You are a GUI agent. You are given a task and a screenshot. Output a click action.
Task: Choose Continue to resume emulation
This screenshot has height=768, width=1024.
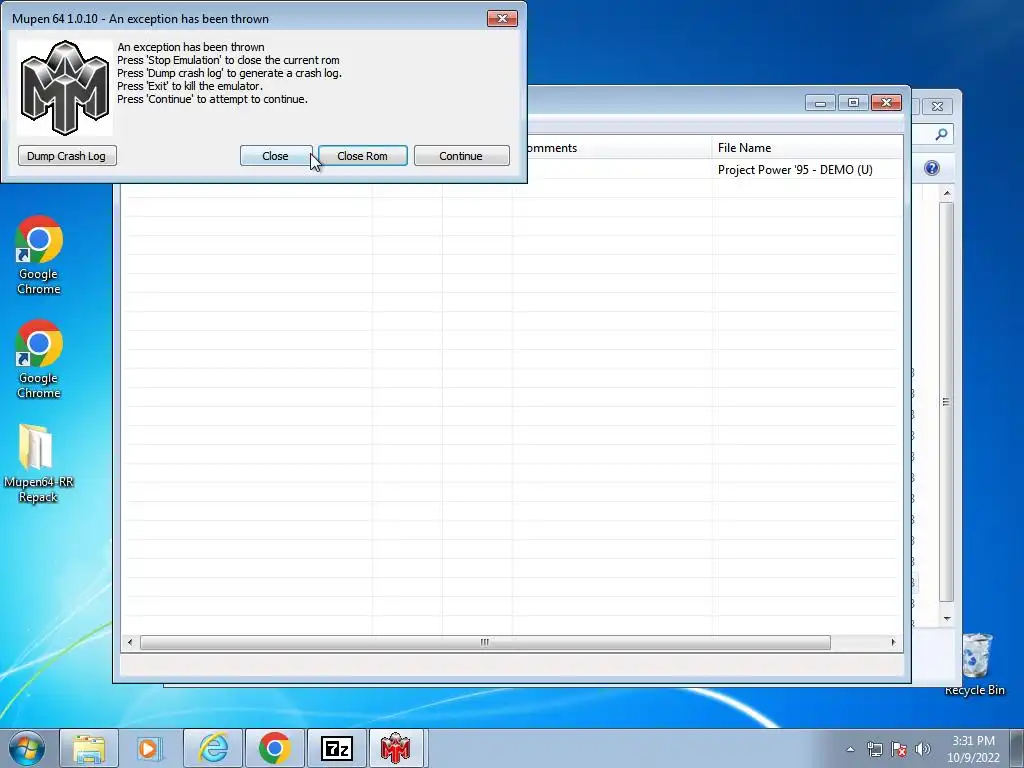461,156
